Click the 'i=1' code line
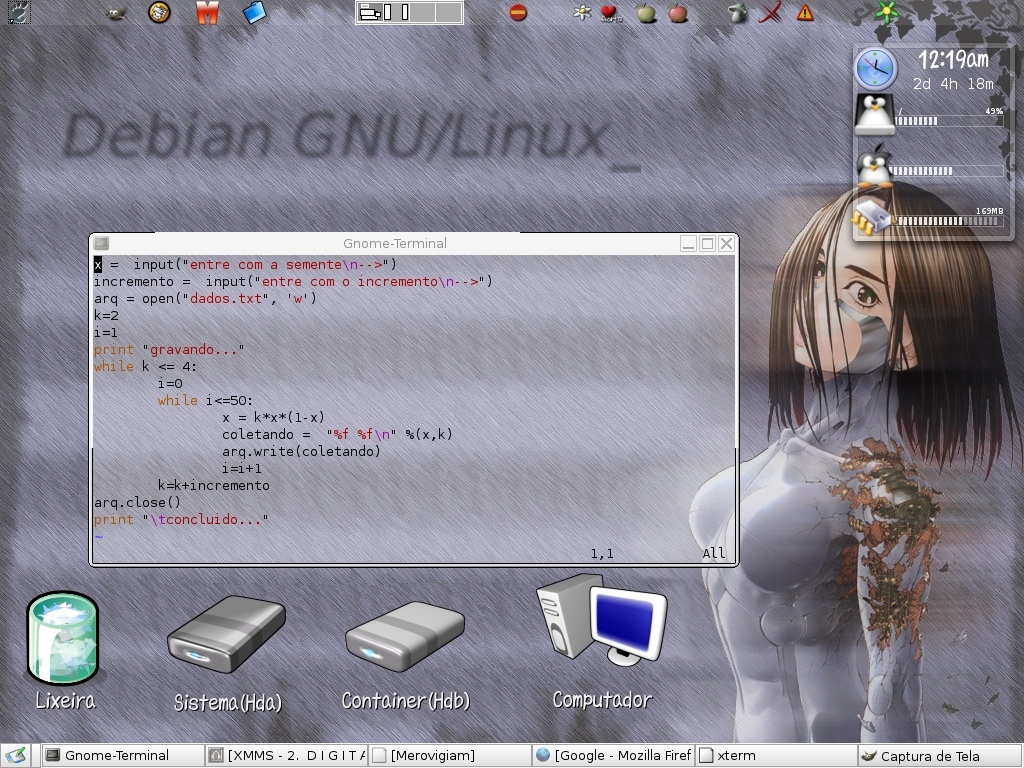1024x768 pixels. 106,332
